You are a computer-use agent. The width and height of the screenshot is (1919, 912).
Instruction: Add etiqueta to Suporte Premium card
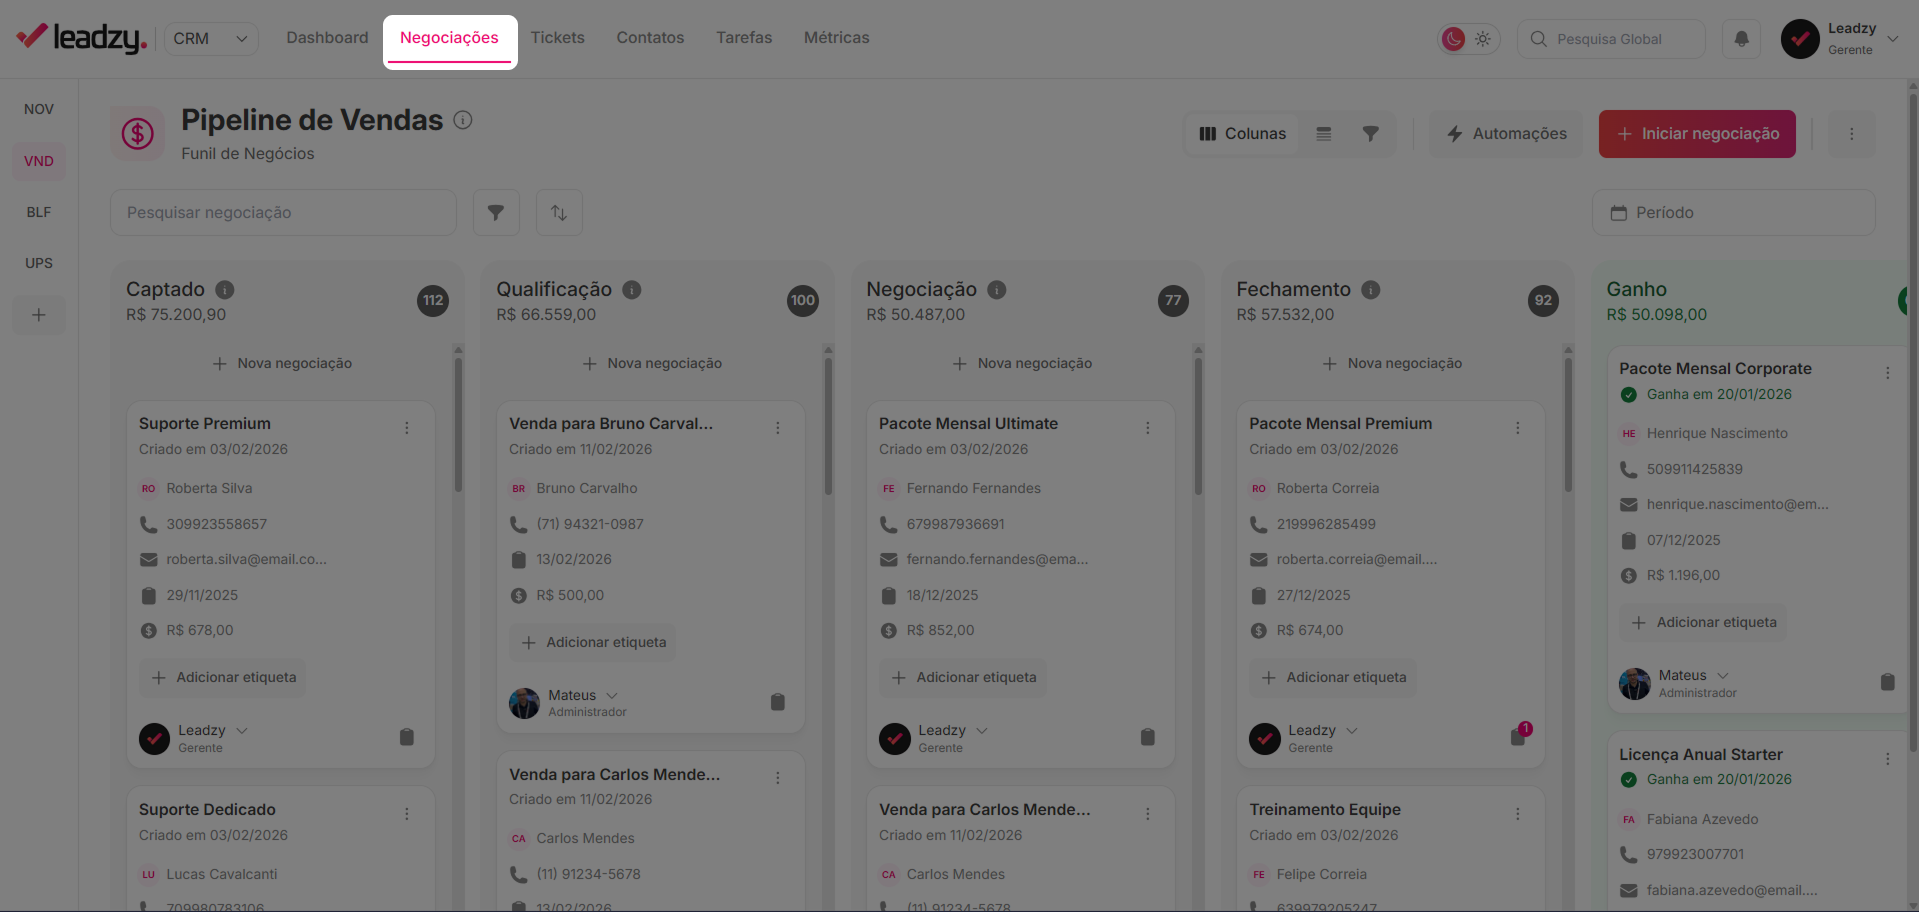[223, 678]
